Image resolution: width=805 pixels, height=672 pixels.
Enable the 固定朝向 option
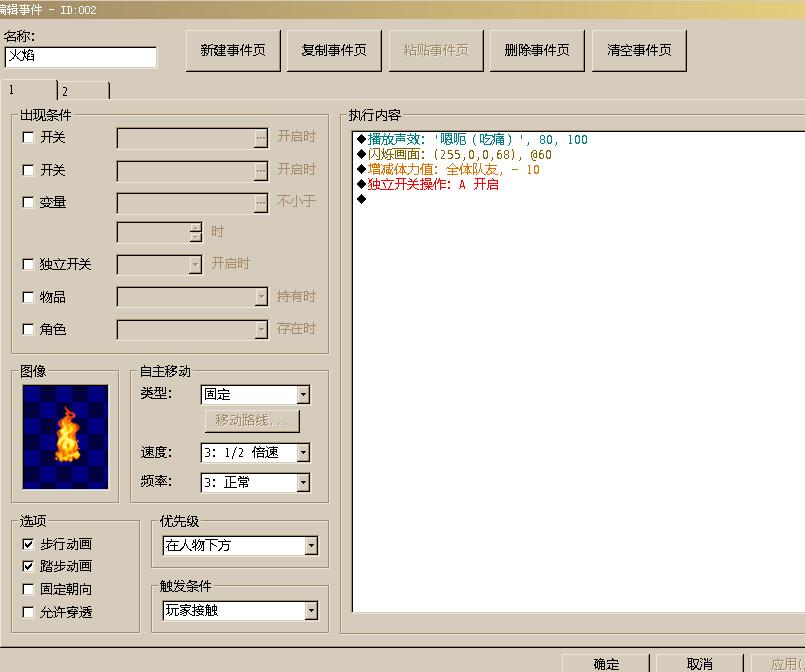coord(28,589)
